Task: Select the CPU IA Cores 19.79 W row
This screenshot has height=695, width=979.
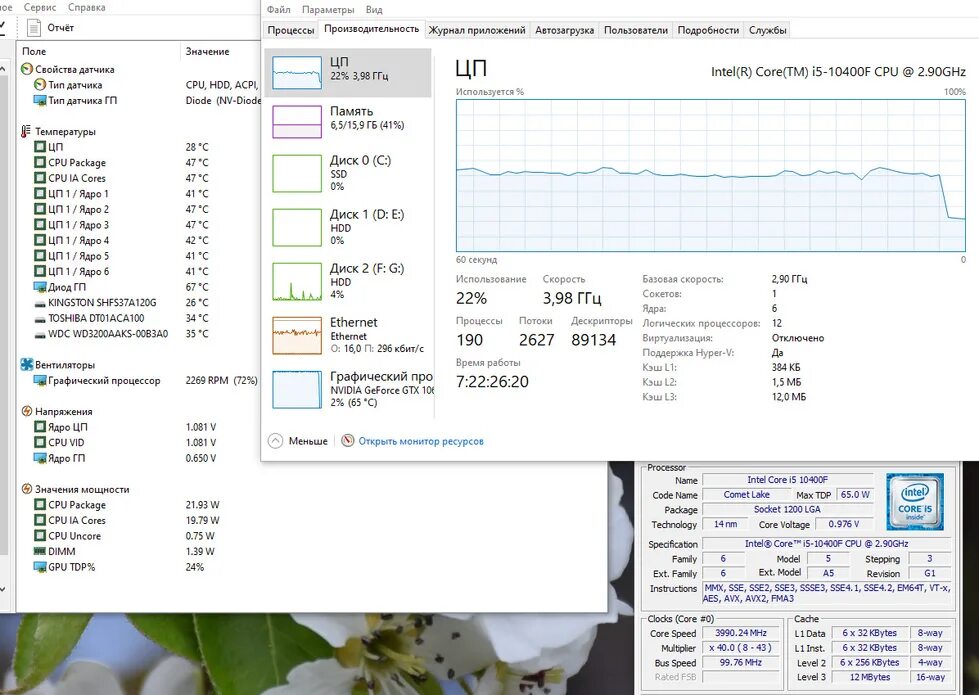Action: pos(126,520)
